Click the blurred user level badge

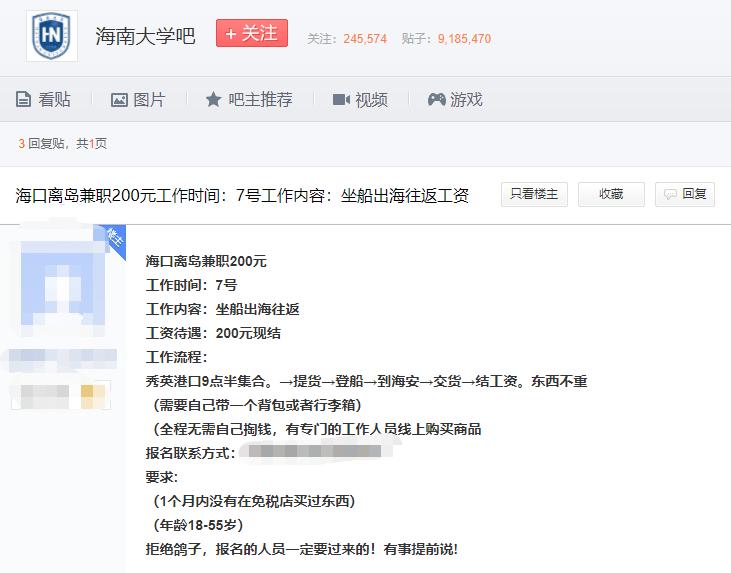tap(62, 396)
